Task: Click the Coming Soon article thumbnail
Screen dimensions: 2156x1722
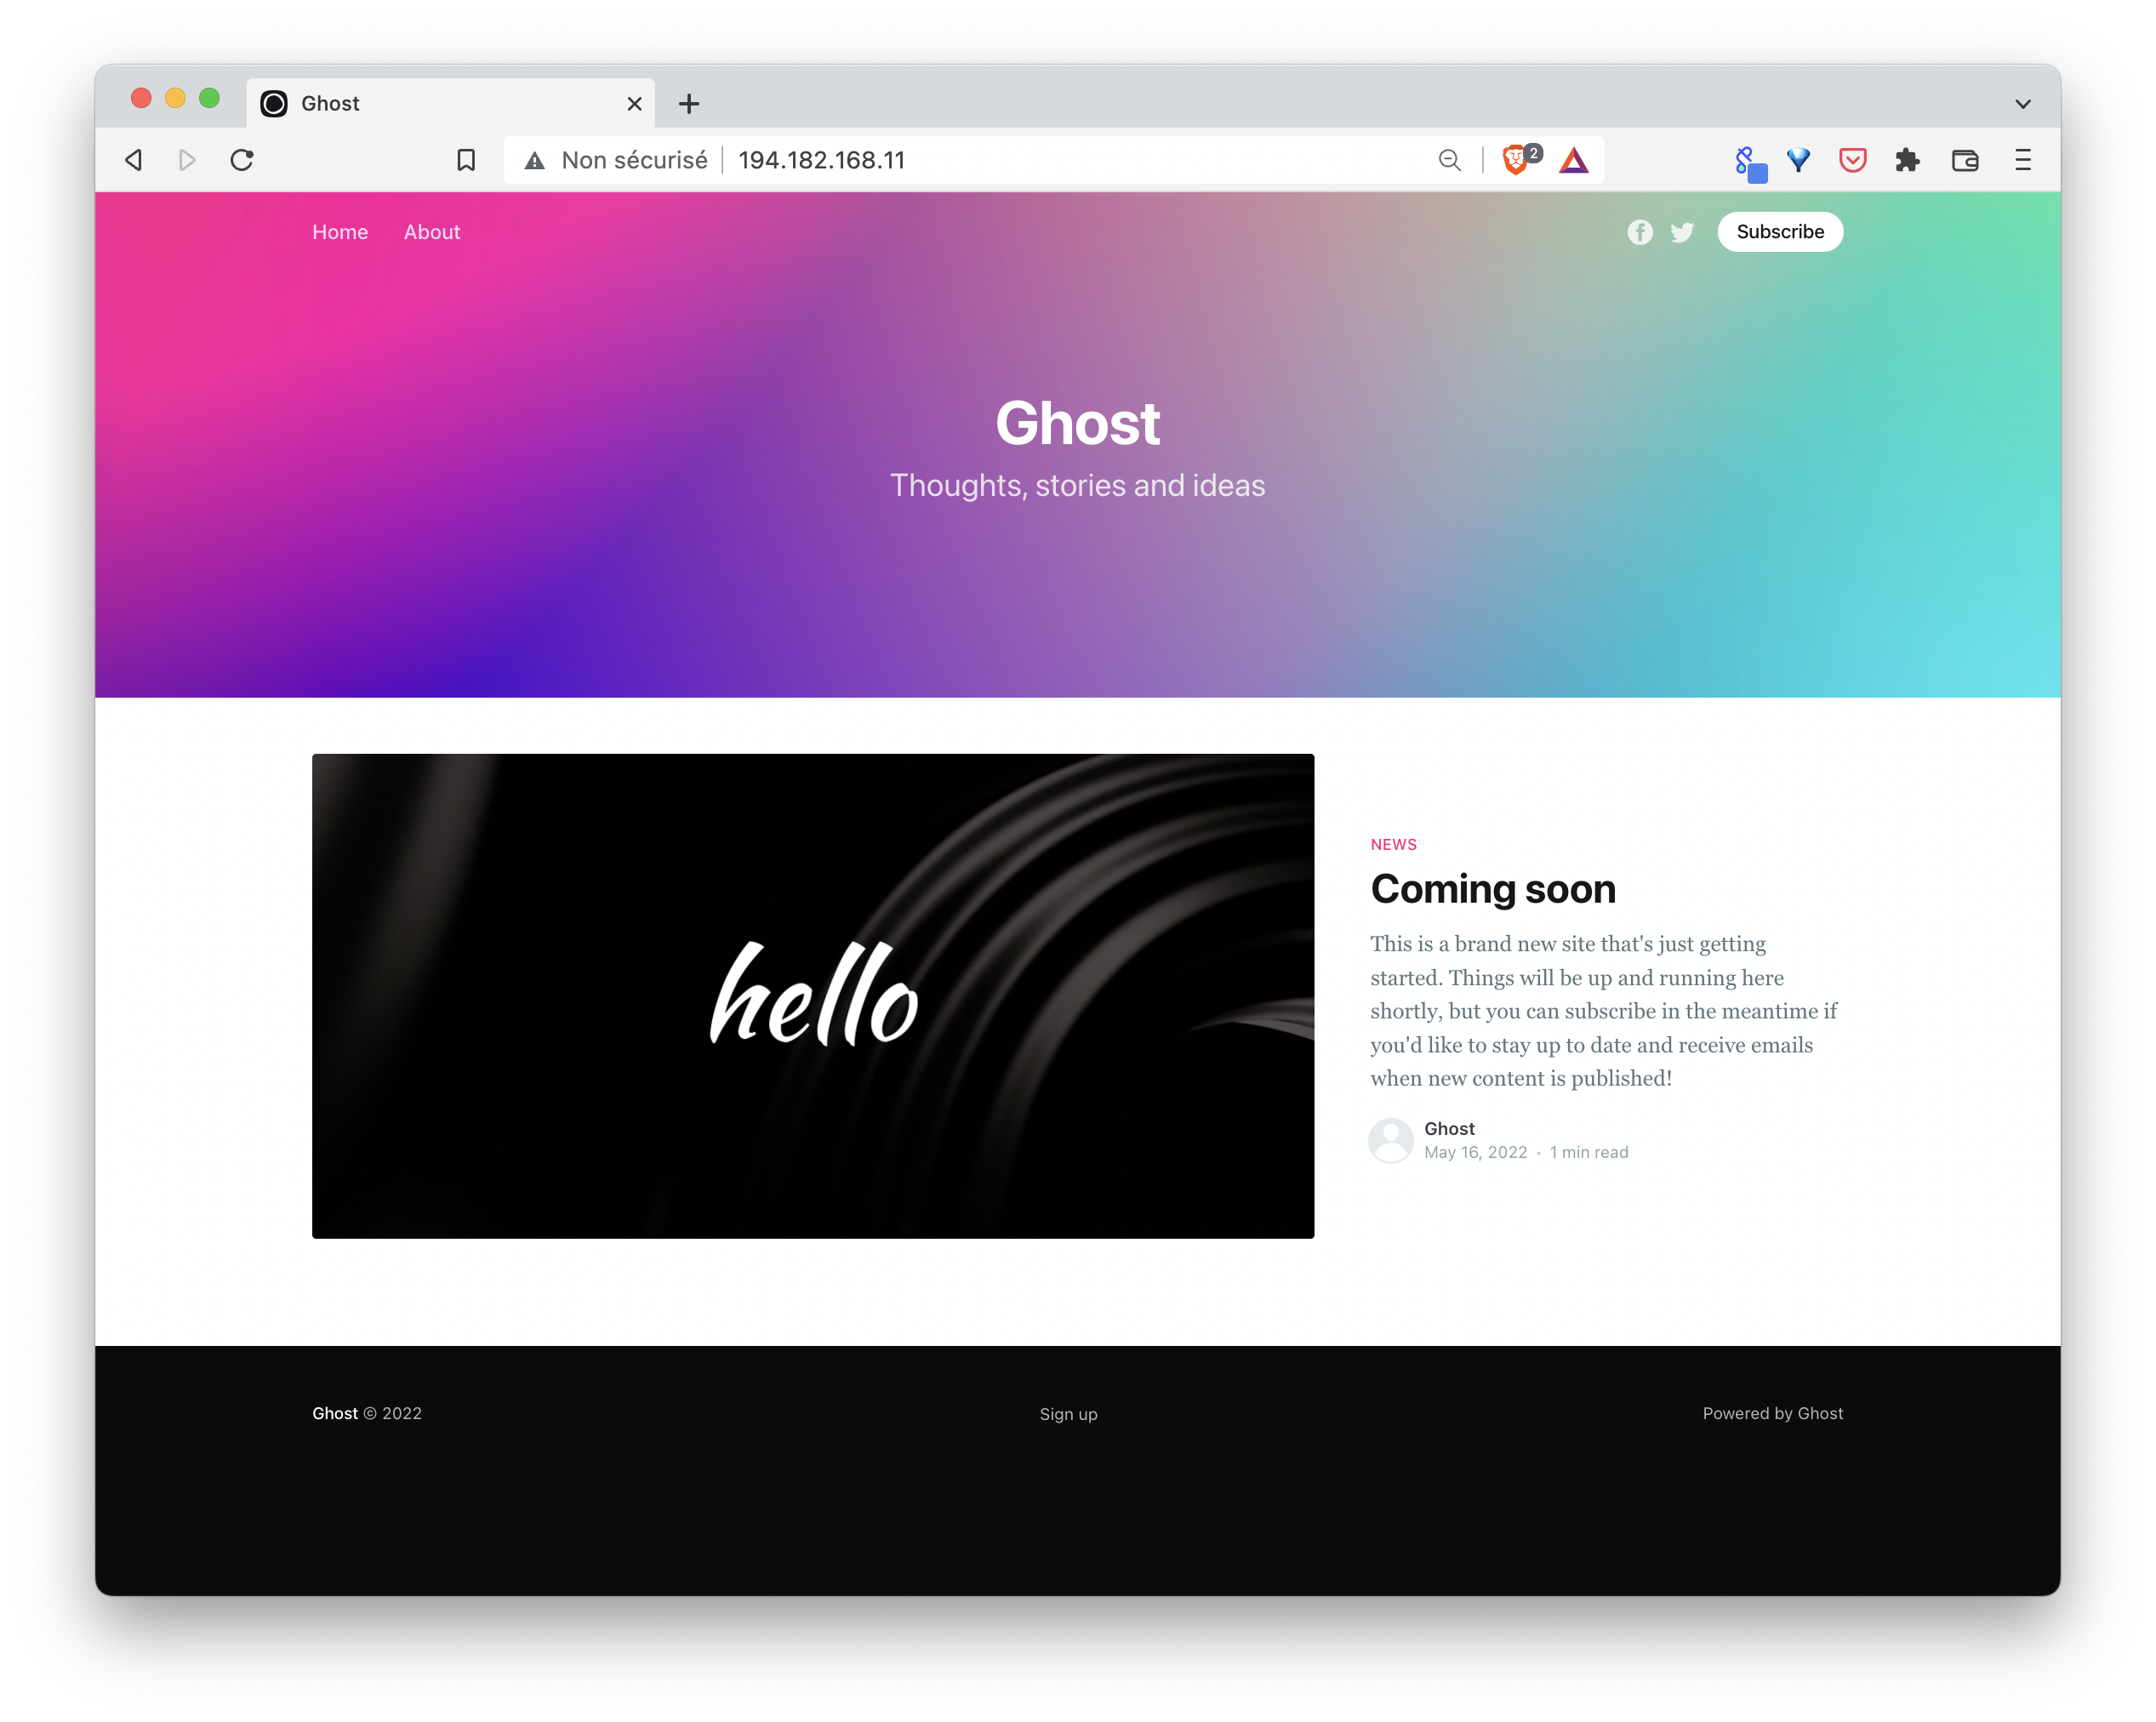Action: pos(813,996)
